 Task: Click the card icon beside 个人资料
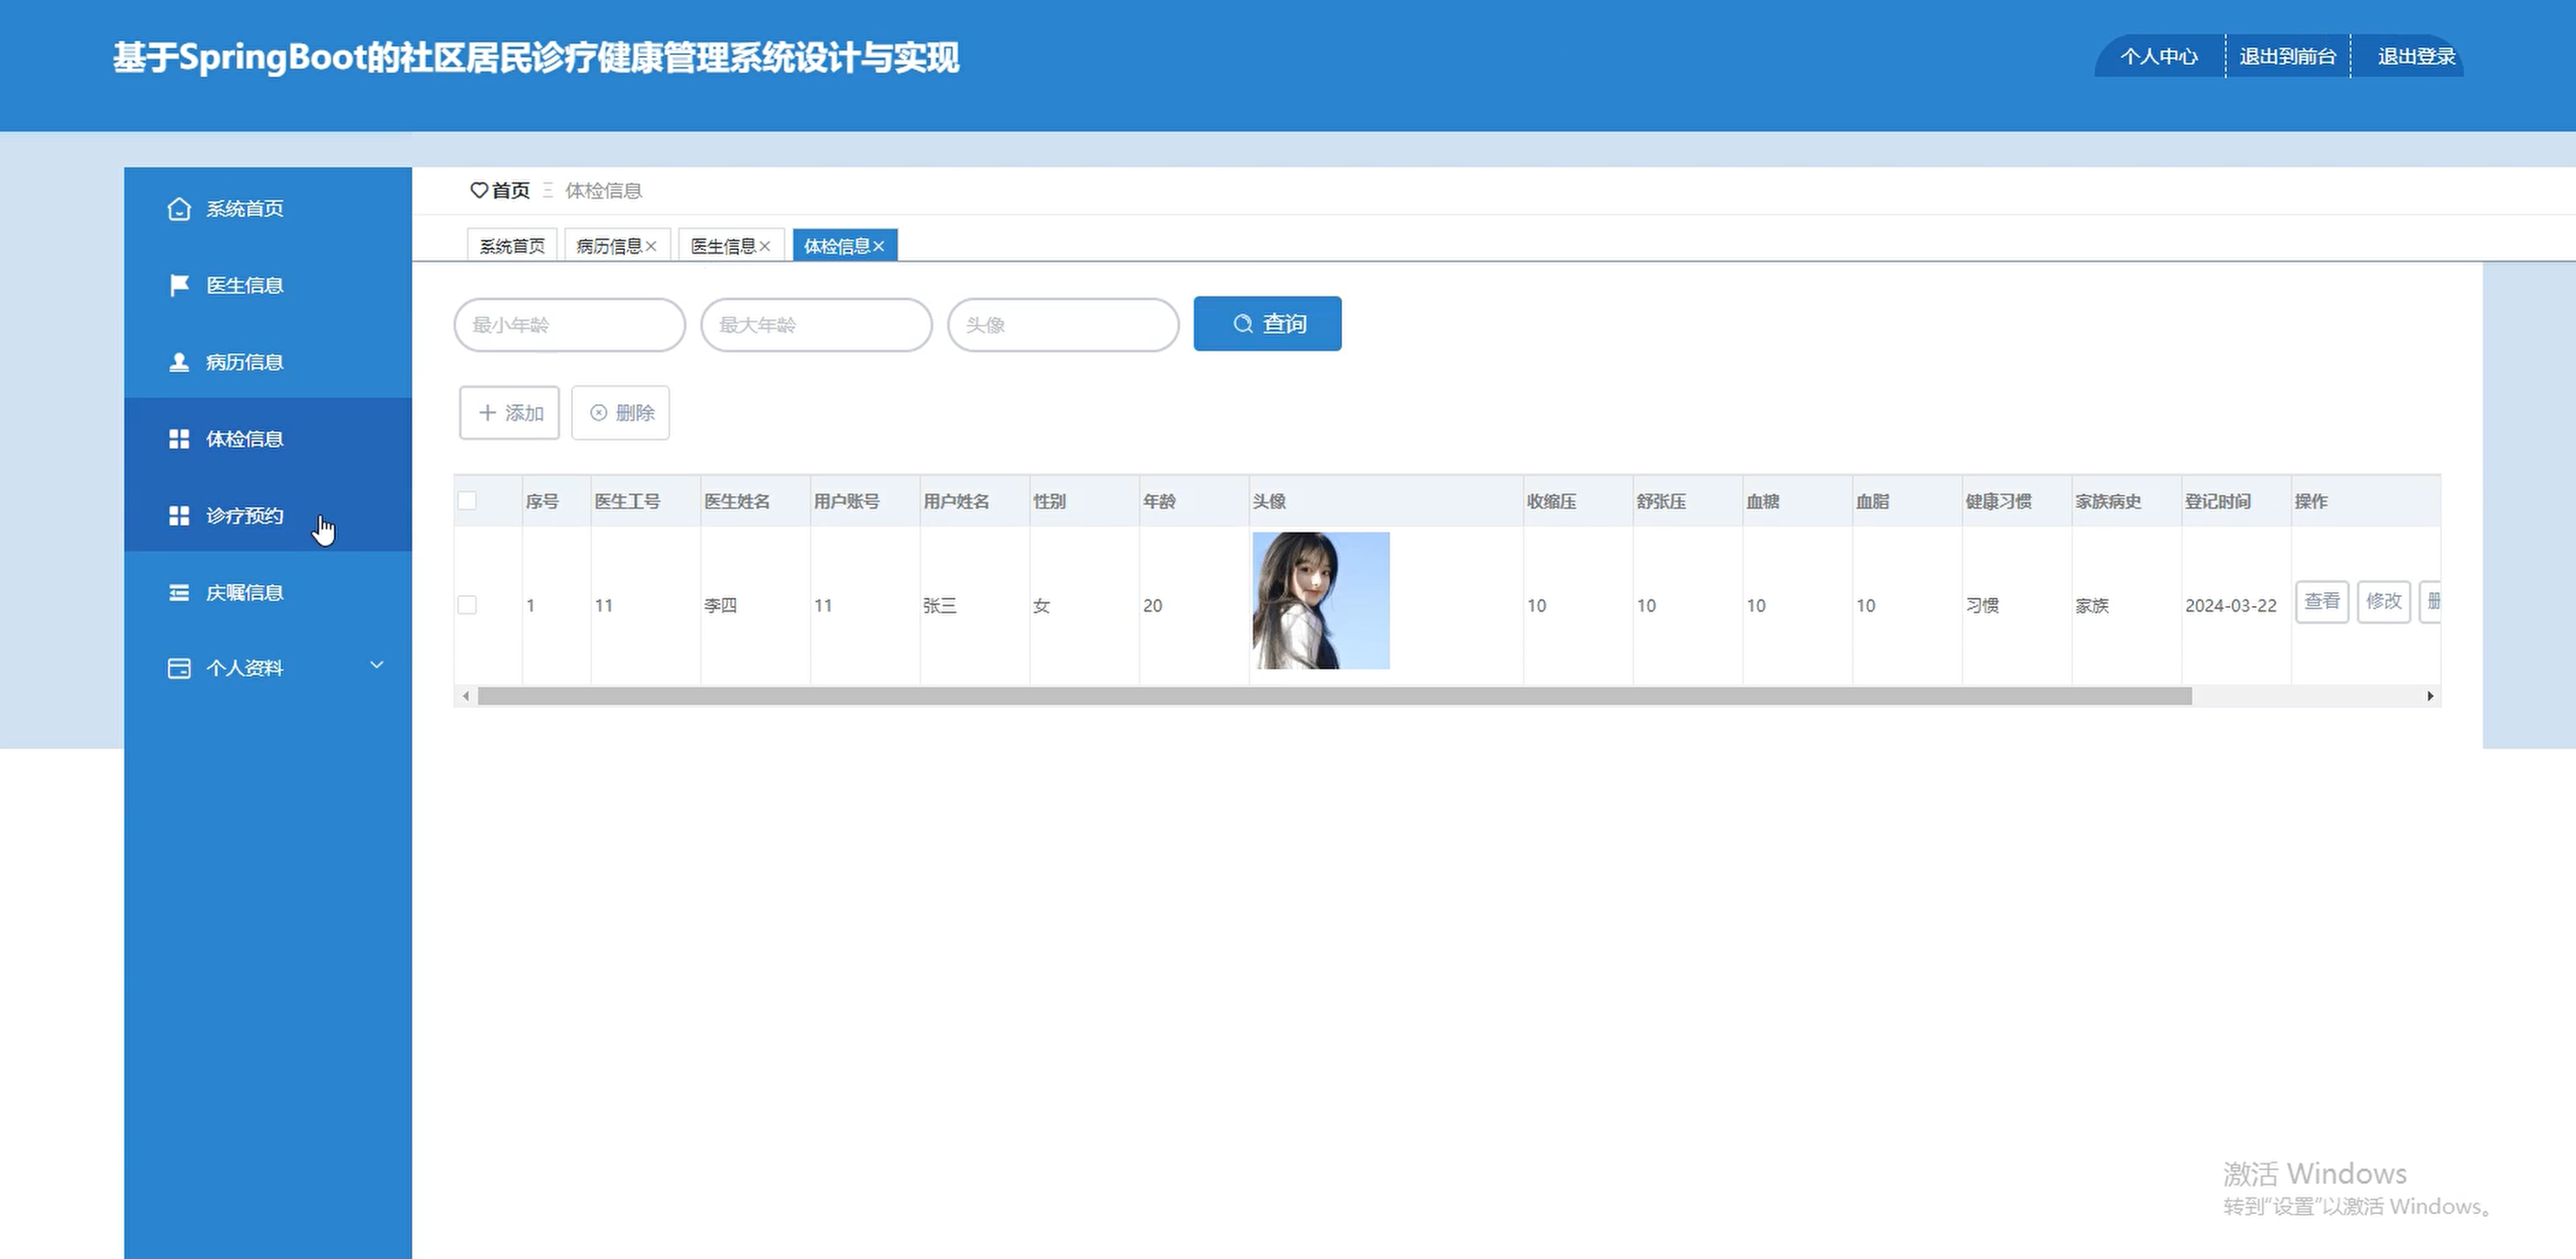click(179, 668)
